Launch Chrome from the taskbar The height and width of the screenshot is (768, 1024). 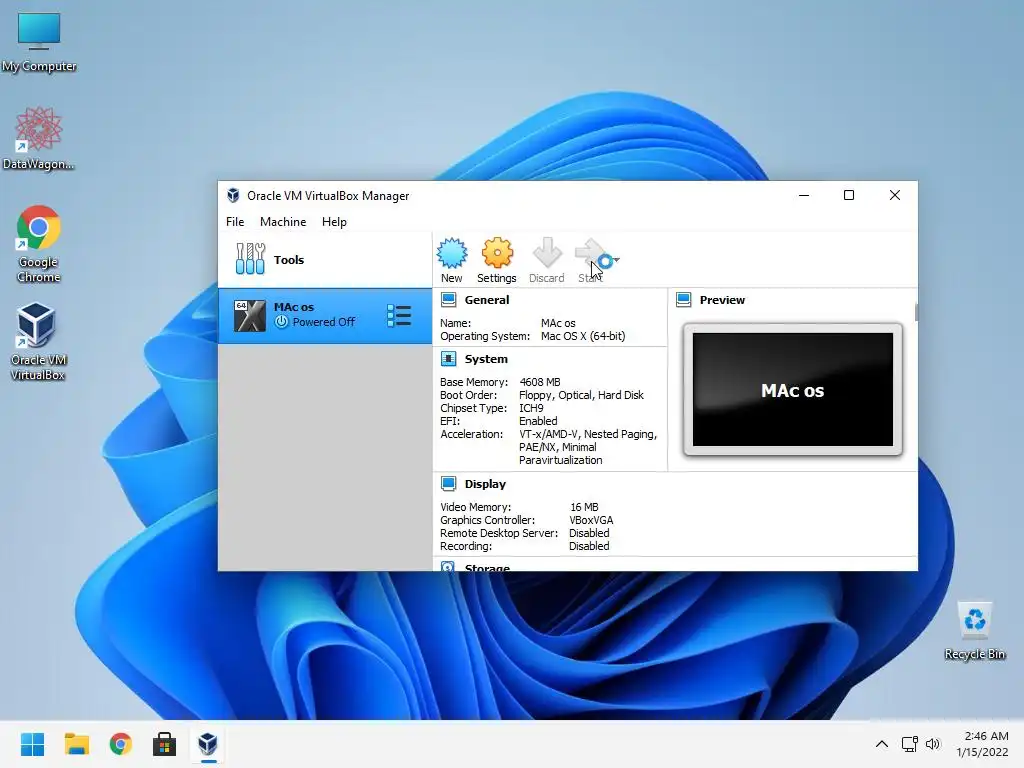tap(121, 744)
